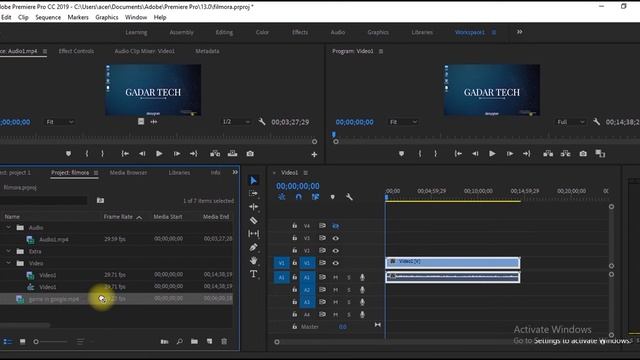Select the Track Select Forward tool
640x360 pixels.
coord(253,193)
